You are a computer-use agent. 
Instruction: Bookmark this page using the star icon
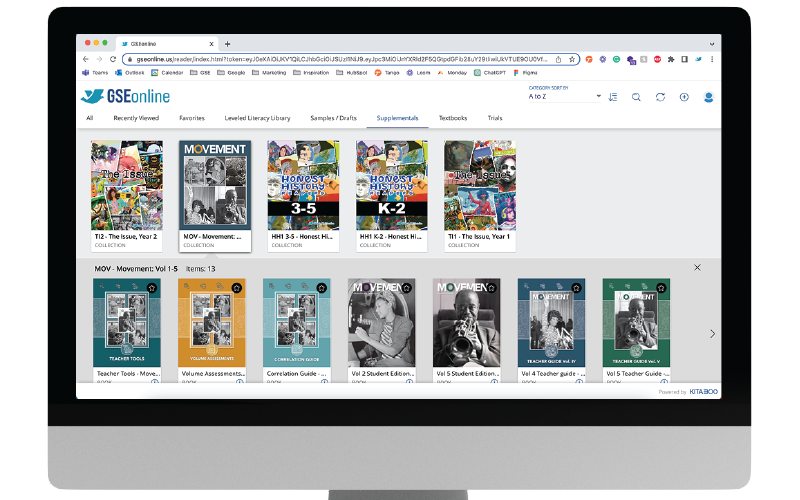572,59
